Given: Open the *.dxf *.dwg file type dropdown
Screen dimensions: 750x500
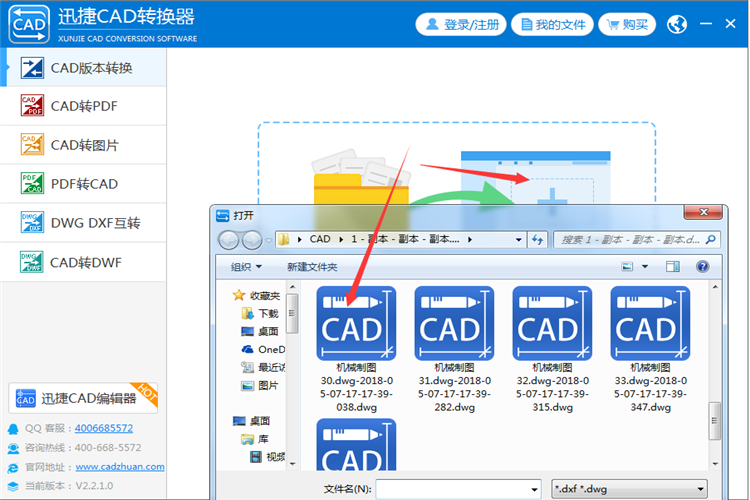Looking at the screenshot, I should point(629,489).
